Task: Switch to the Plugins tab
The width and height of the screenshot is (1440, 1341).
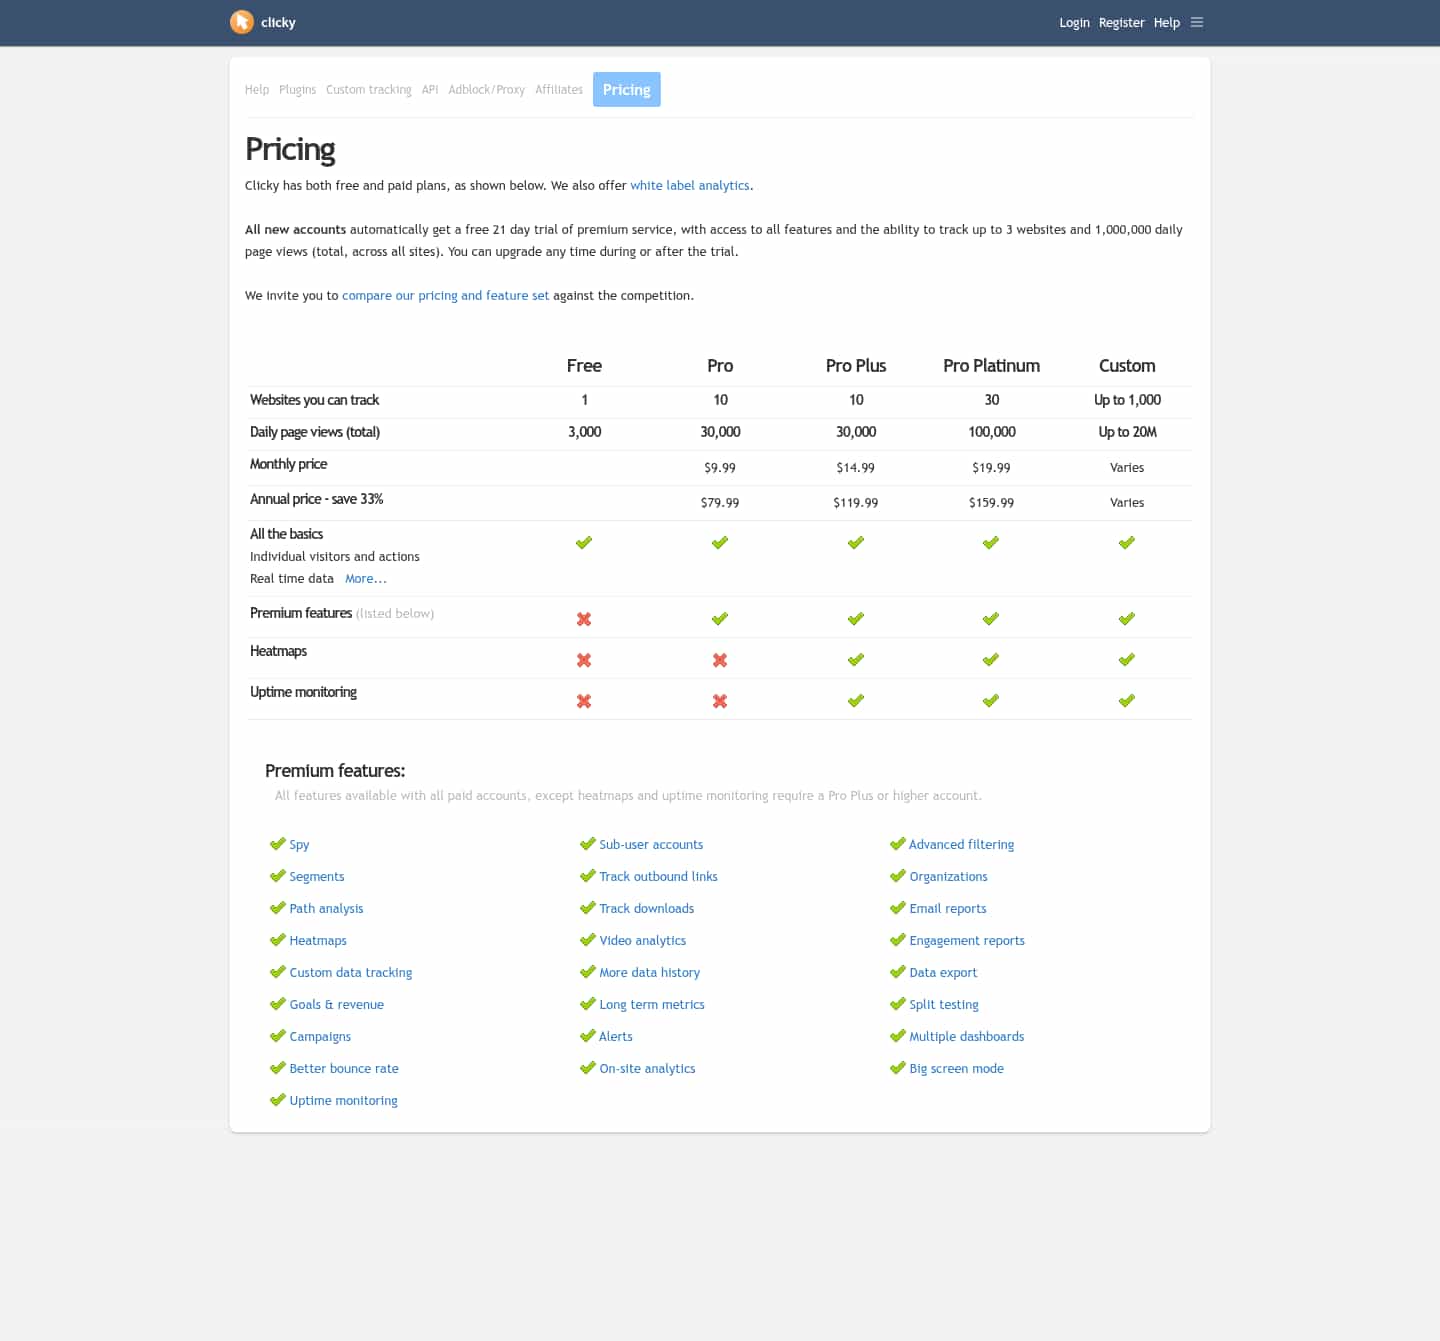Action: click(x=297, y=89)
